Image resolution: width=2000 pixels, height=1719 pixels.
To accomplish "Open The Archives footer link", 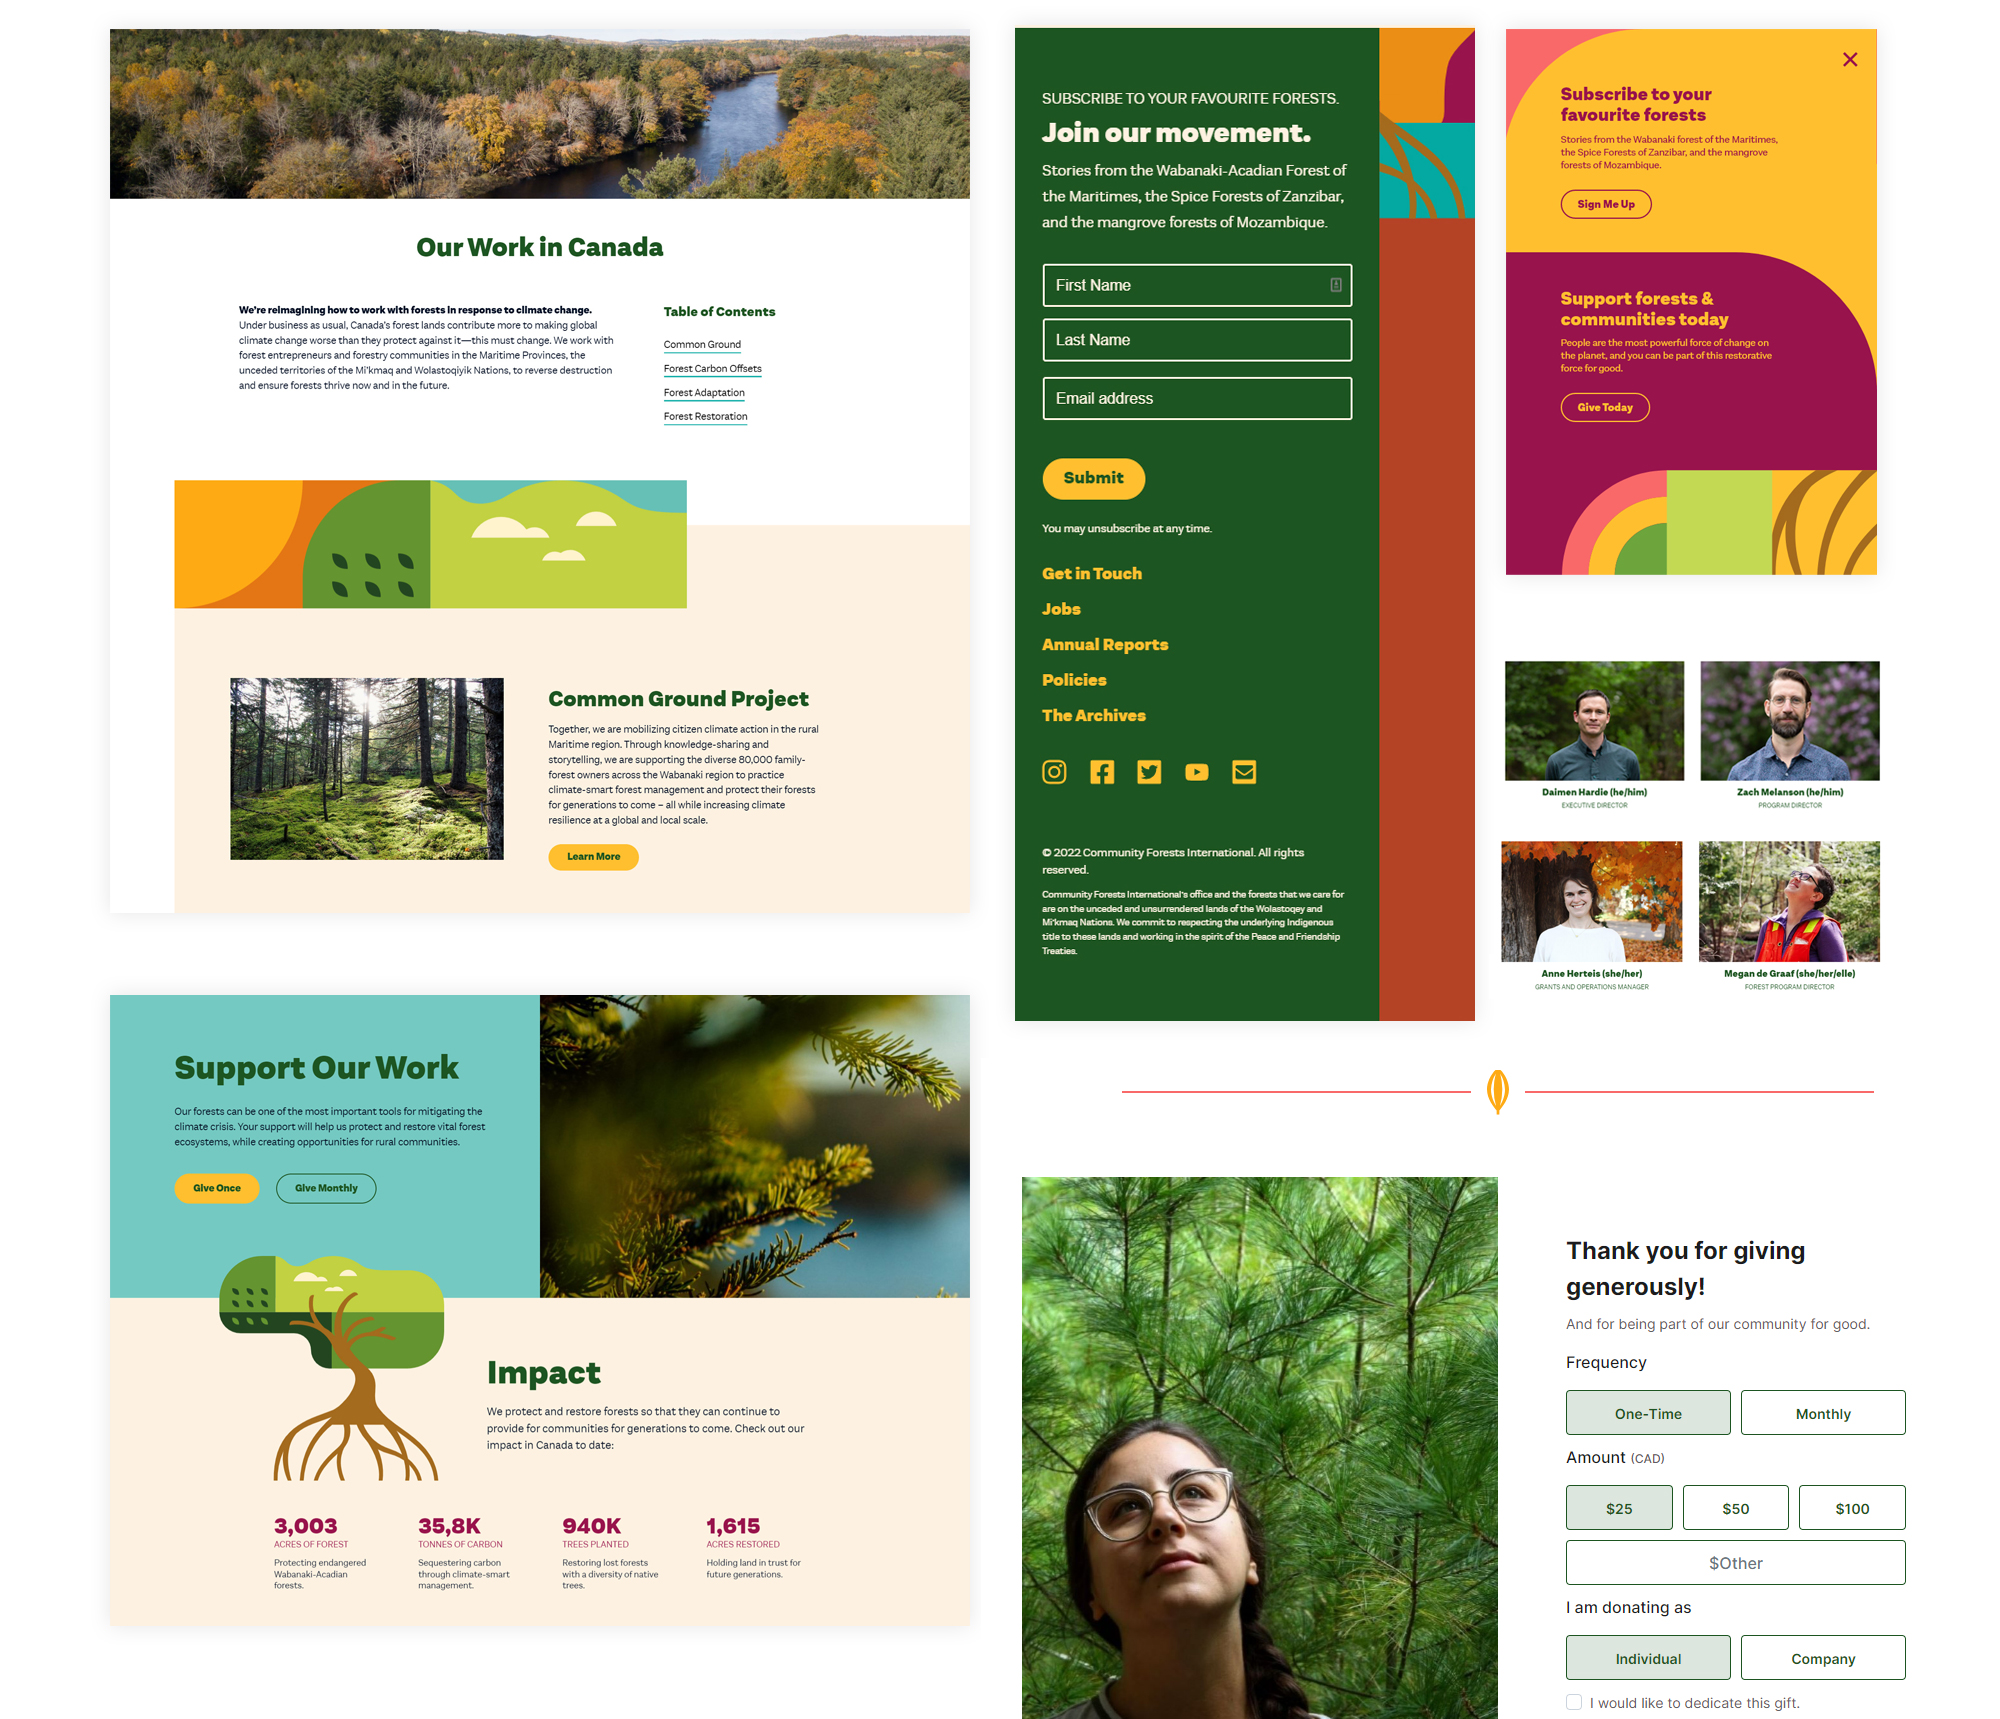I will tap(1094, 716).
